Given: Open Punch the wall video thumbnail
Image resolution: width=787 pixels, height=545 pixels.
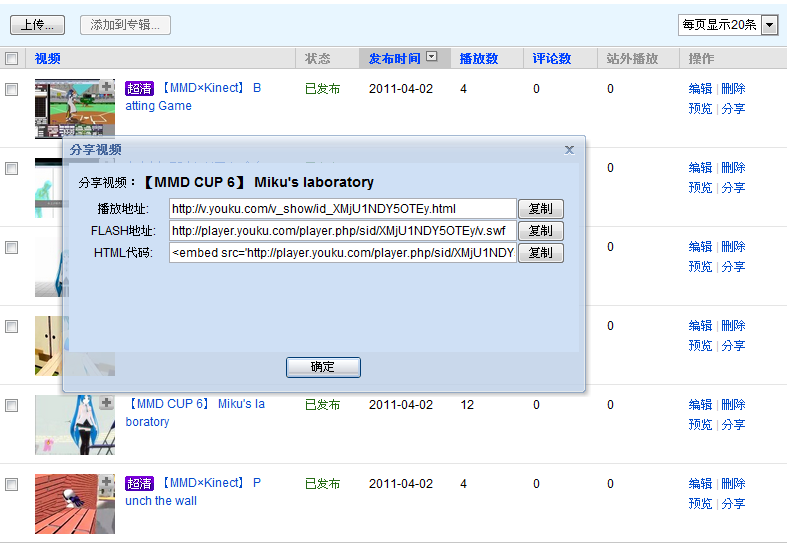Looking at the screenshot, I should pyautogui.click(x=75, y=504).
